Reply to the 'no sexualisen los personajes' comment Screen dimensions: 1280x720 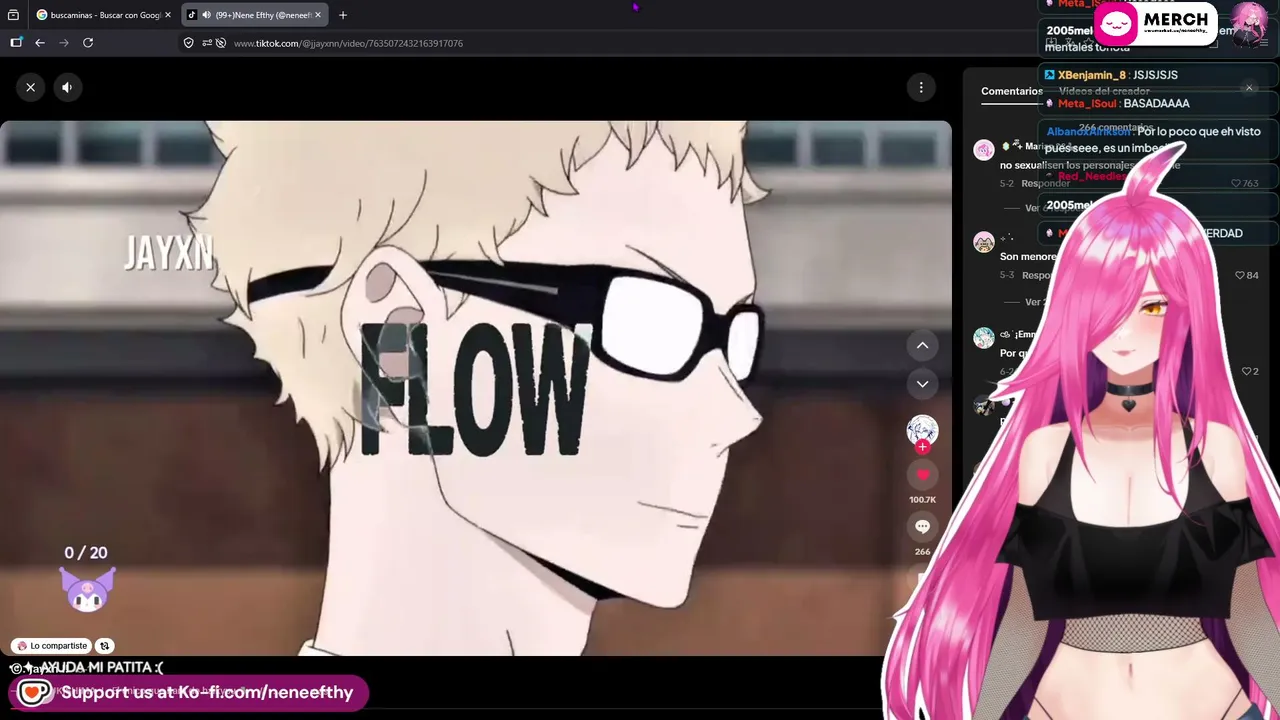(x=1046, y=184)
